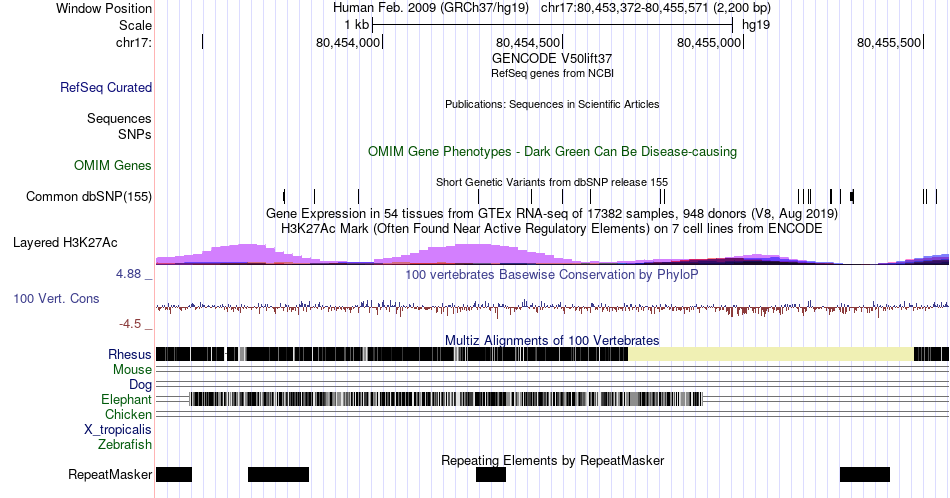950x498 pixels.
Task: Click Short Genetic Variants from dbSNP title
Action: [x=552, y=182]
